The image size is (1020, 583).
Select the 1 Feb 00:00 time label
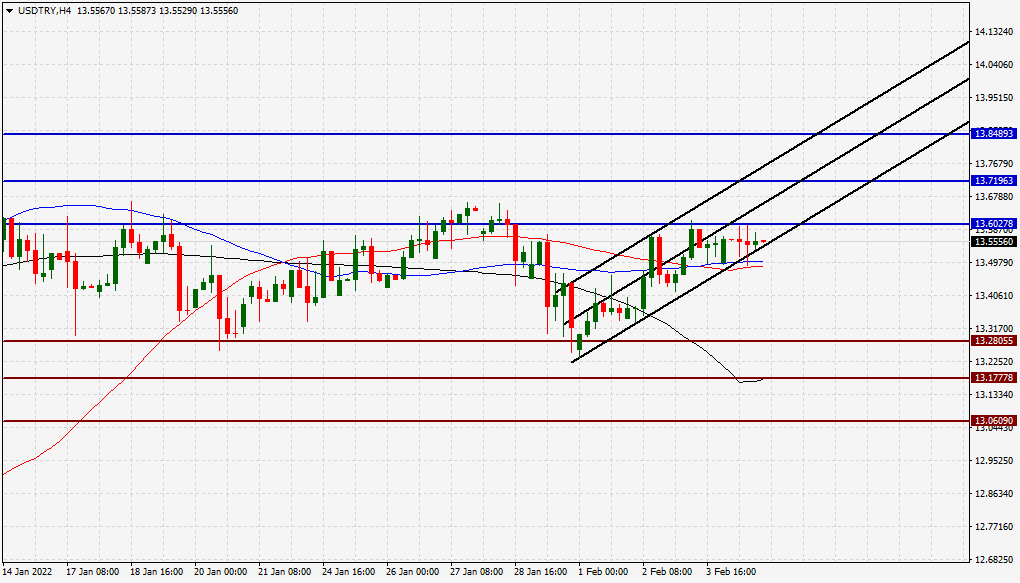(x=603, y=572)
